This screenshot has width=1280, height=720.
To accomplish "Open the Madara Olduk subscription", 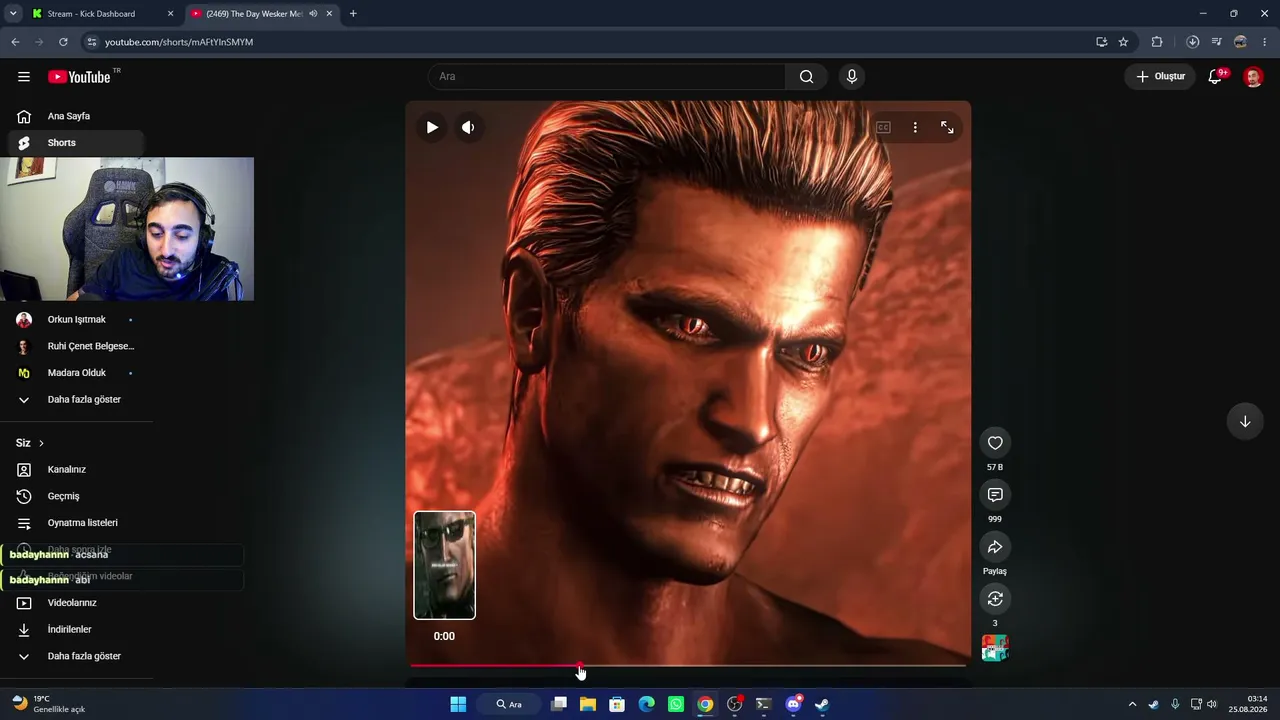I will 76,373.
